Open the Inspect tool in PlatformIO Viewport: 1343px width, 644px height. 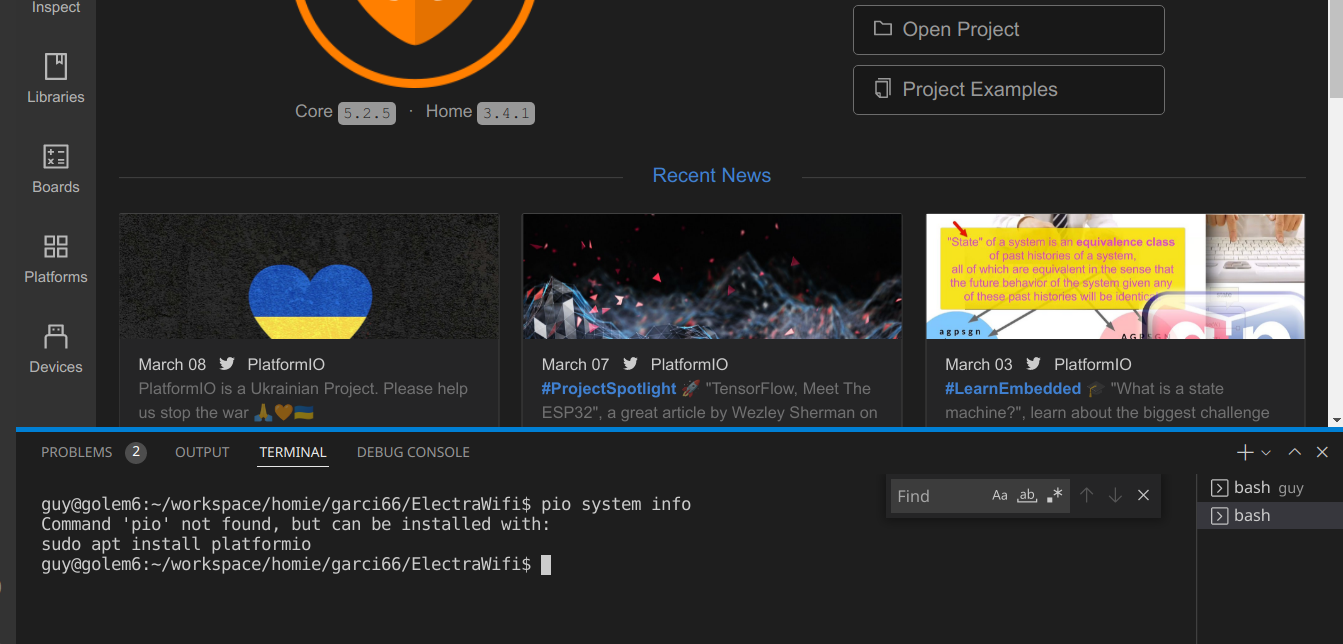[55, 7]
